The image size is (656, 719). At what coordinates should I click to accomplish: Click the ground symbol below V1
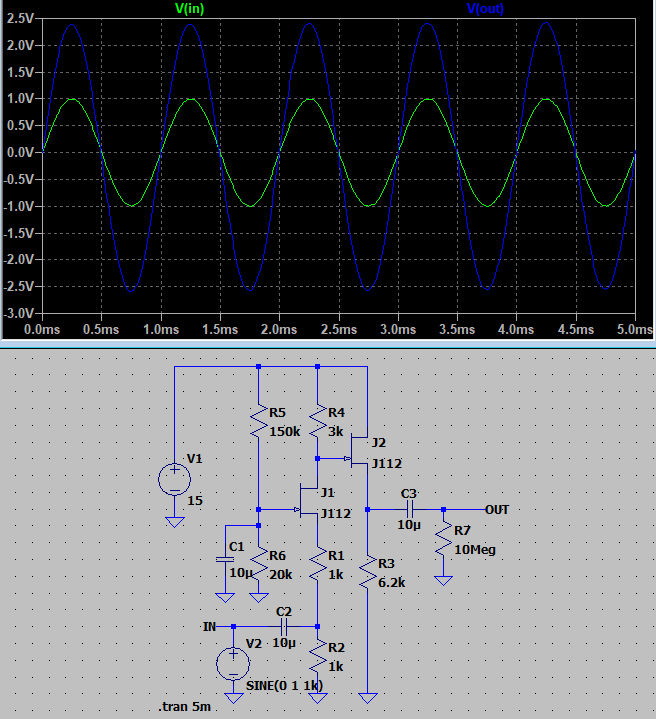click(x=174, y=522)
